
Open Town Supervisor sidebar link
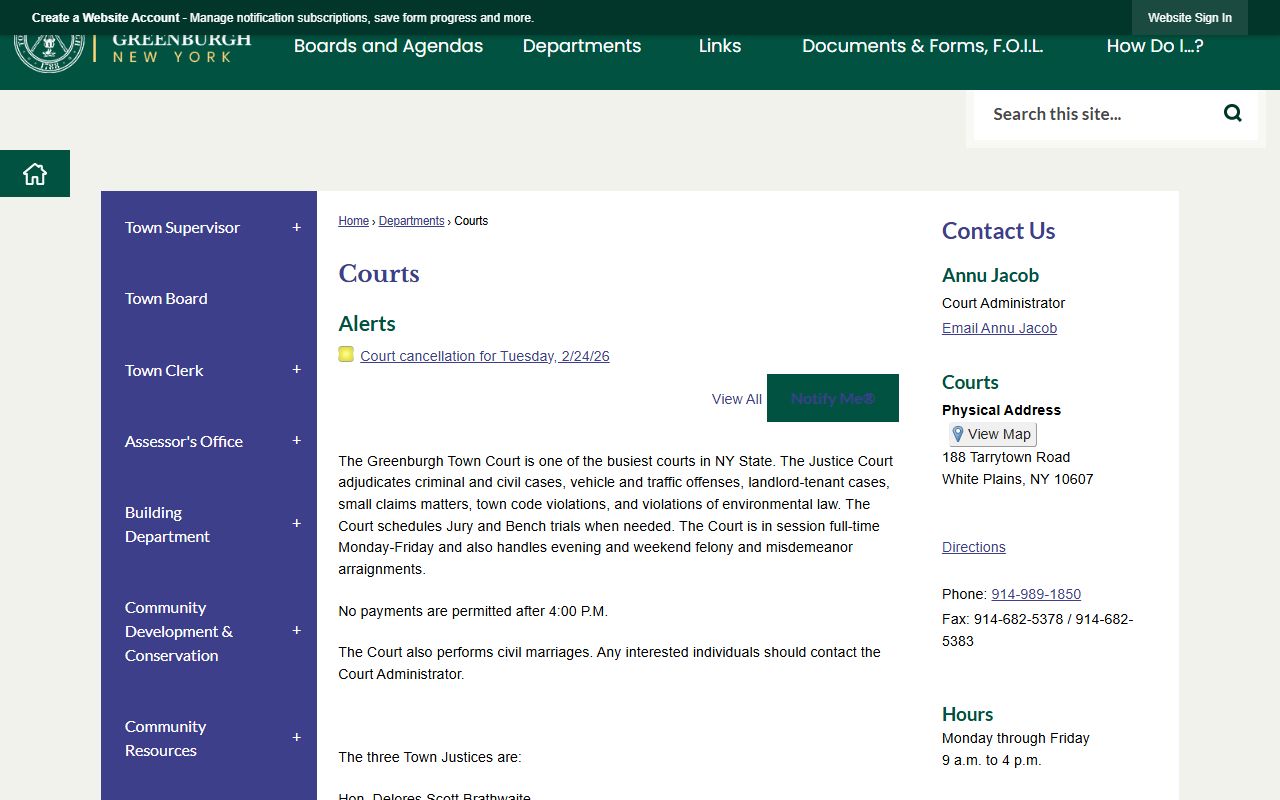pos(182,227)
